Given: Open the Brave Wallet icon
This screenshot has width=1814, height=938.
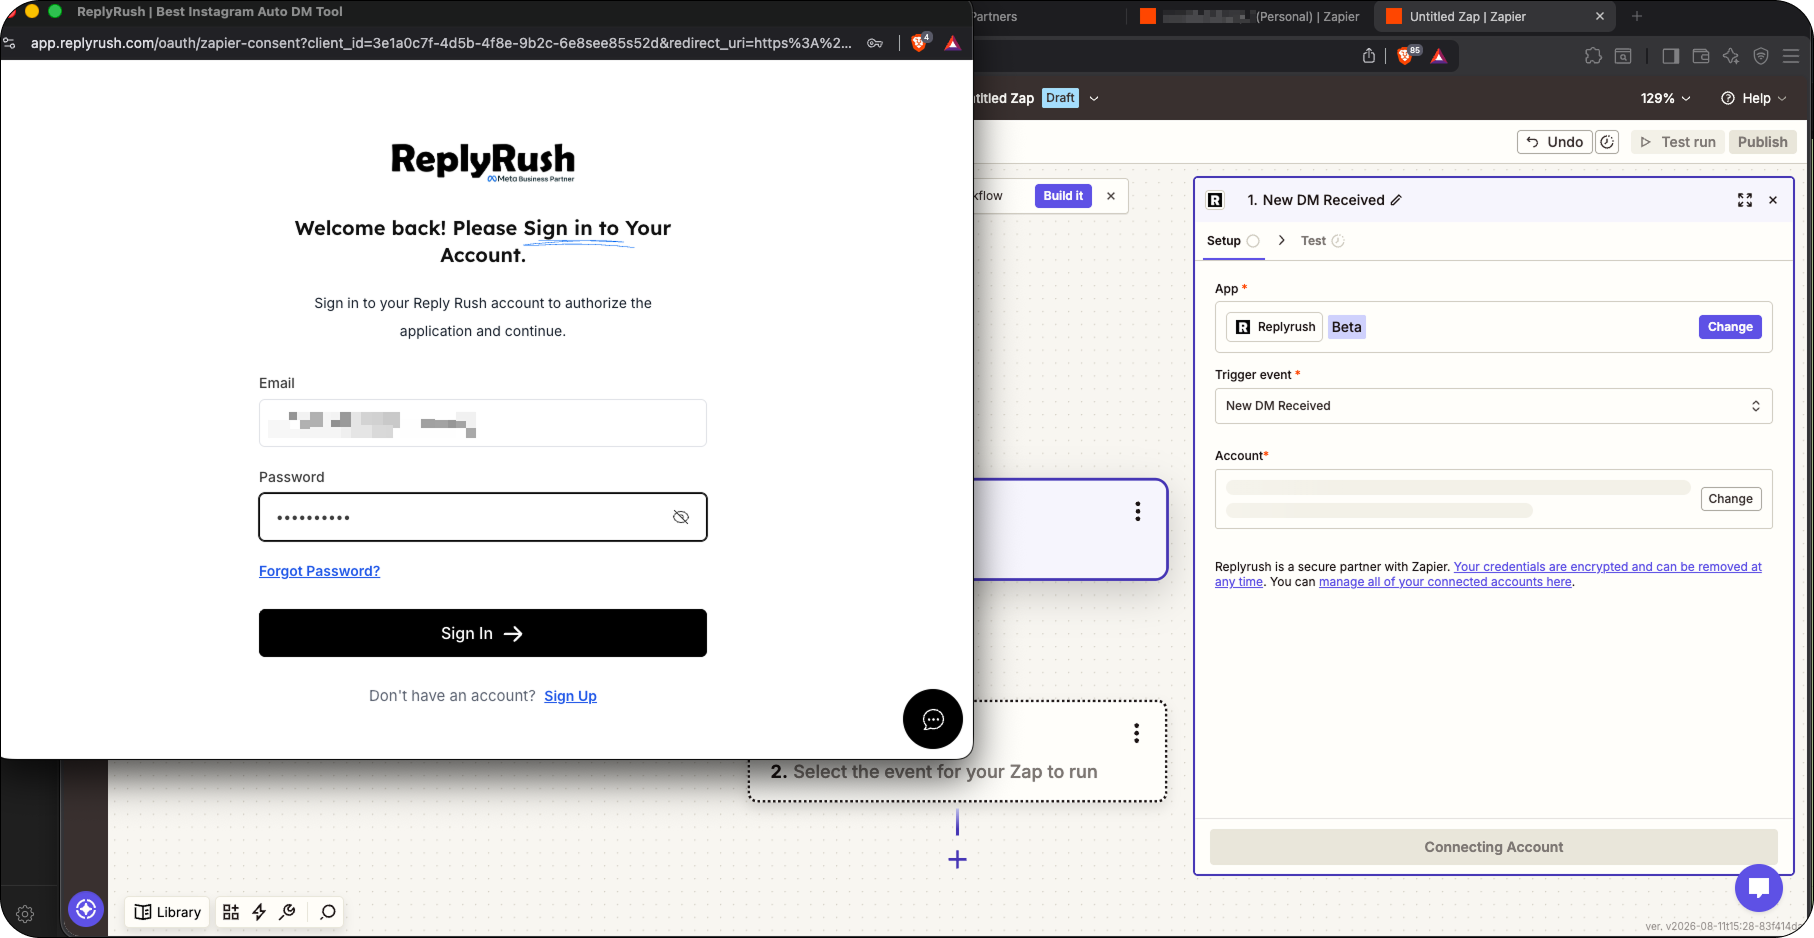Looking at the screenshot, I should point(1701,56).
